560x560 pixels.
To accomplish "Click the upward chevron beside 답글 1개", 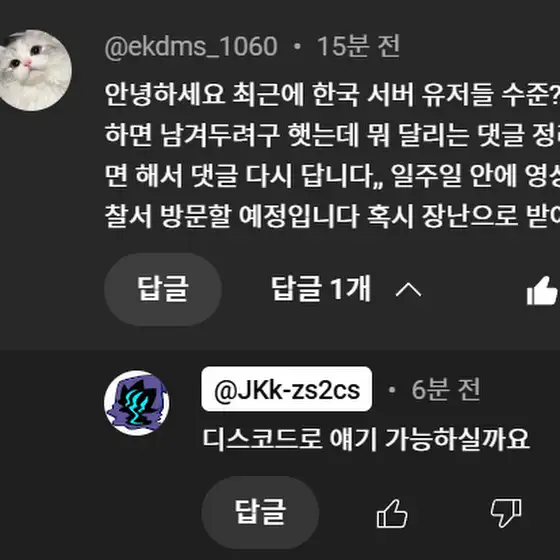I will click(408, 290).
